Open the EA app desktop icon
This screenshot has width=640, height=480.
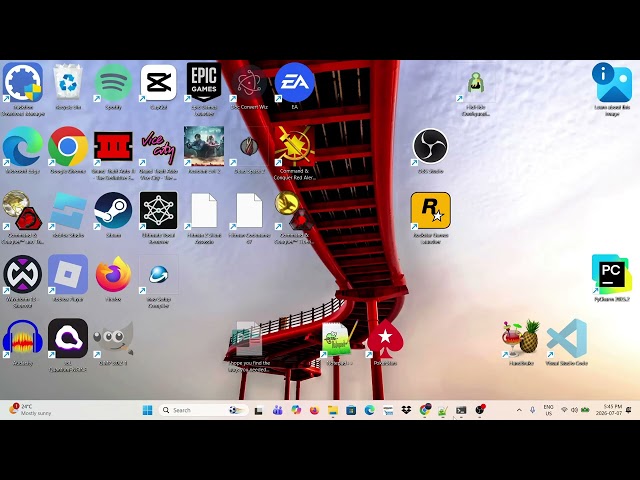pos(295,83)
